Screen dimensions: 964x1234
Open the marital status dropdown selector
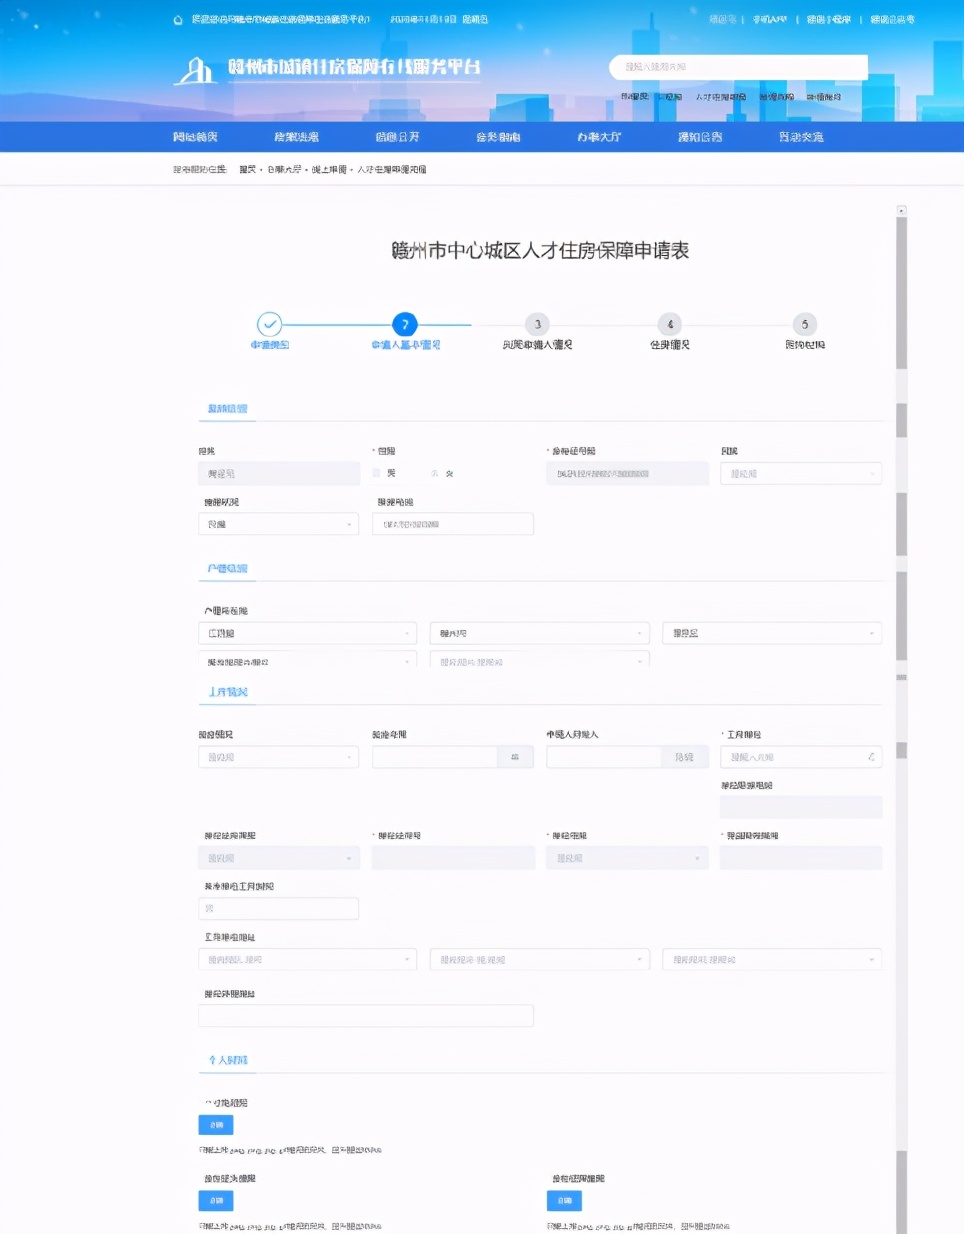(x=278, y=523)
